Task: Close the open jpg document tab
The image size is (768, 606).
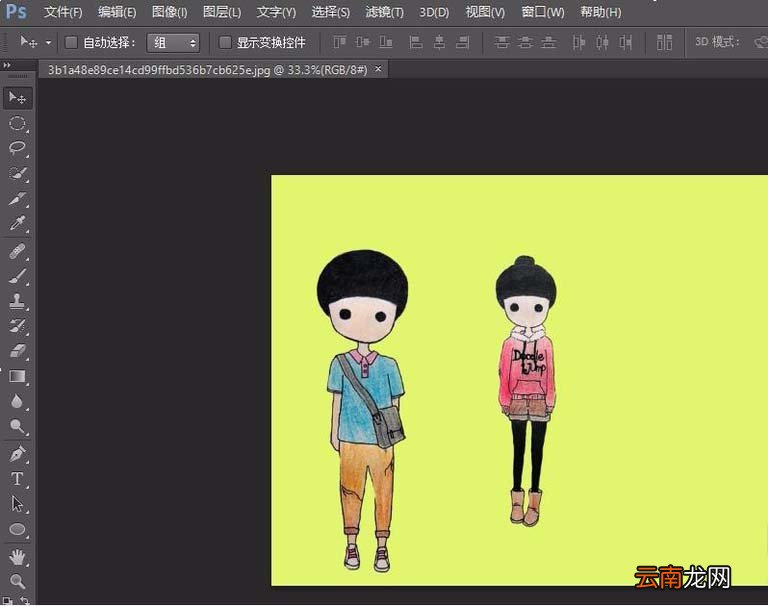Action: point(378,70)
